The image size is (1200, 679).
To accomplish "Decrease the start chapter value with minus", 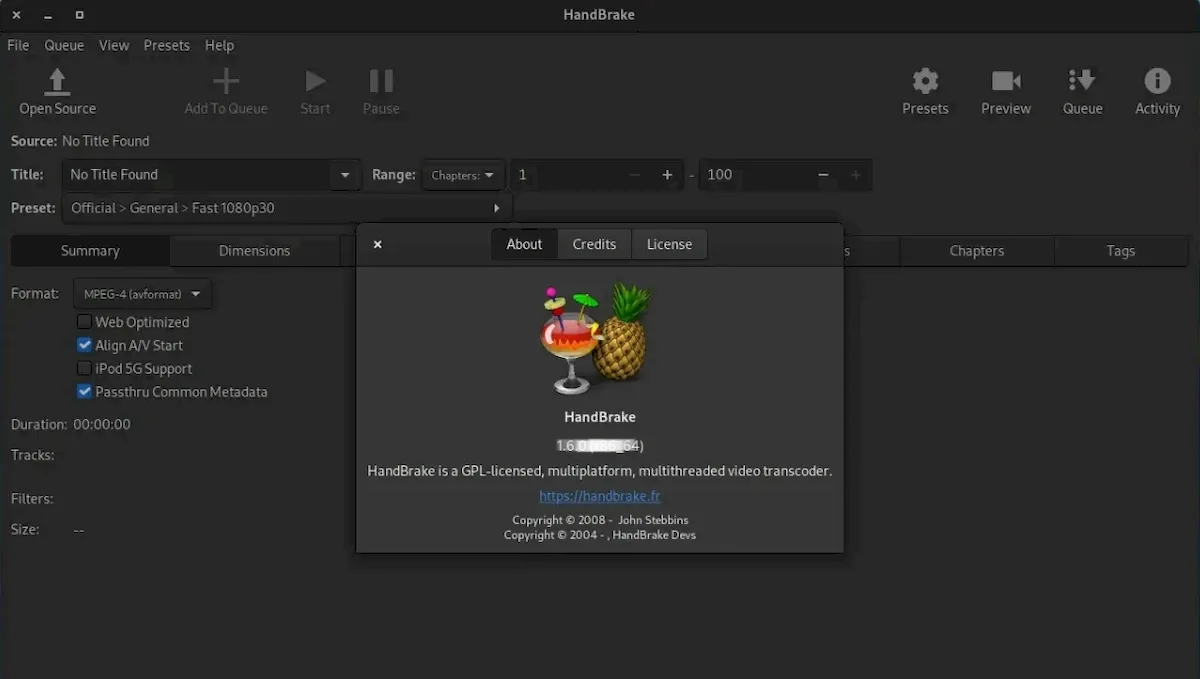I will (635, 175).
